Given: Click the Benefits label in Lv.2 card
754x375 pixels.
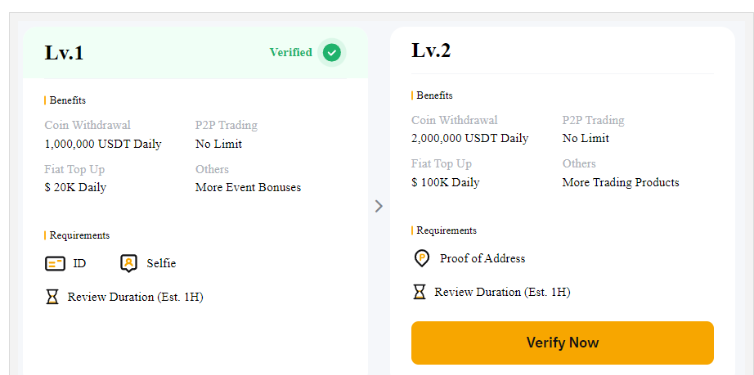Looking at the screenshot, I should (x=434, y=95).
